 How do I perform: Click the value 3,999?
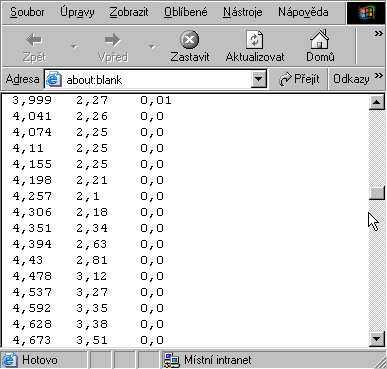(x=32, y=100)
